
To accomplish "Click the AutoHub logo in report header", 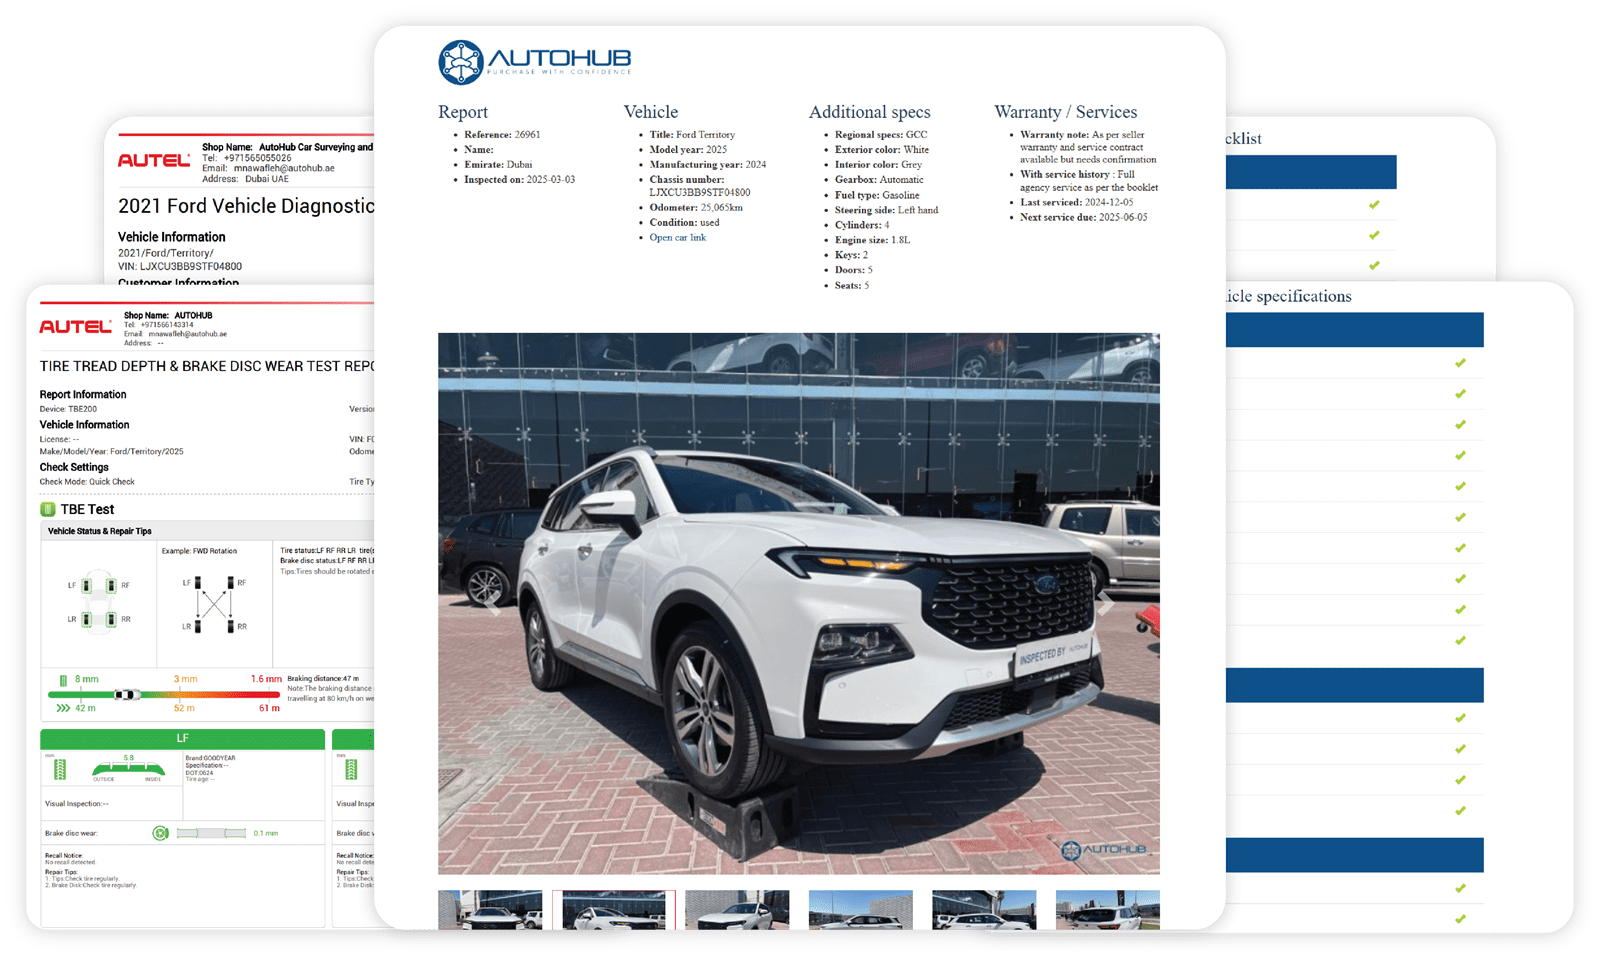I will coord(535,62).
